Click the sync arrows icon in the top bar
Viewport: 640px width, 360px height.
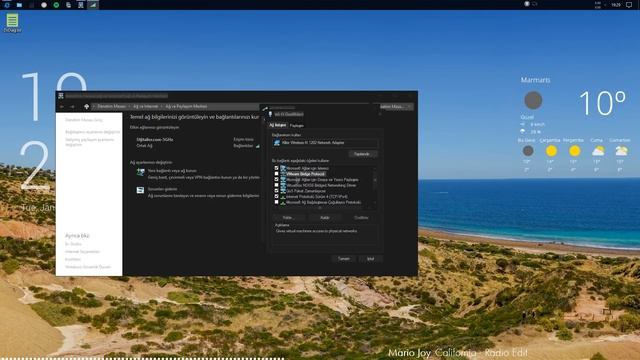[x=535, y=4]
